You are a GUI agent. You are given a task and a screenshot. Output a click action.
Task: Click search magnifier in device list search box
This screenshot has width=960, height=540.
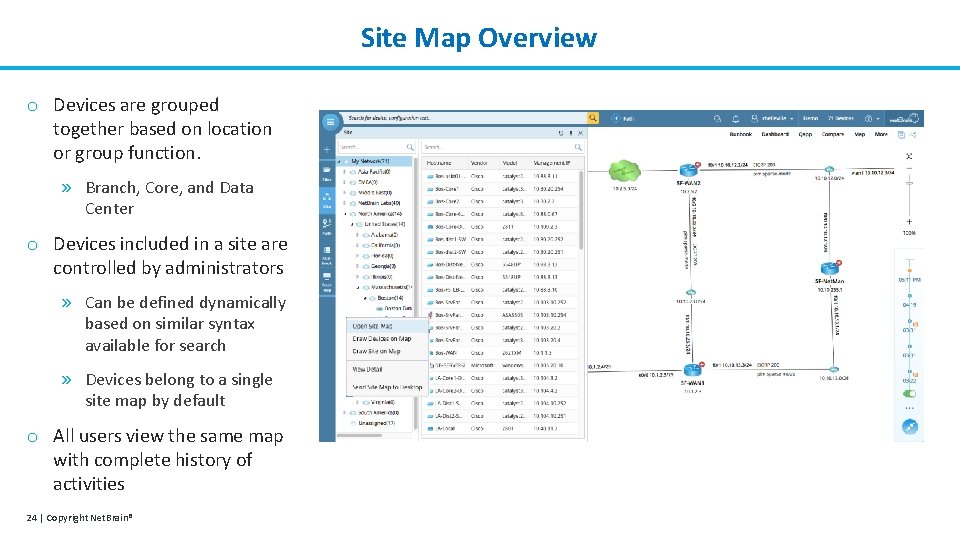[578, 147]
